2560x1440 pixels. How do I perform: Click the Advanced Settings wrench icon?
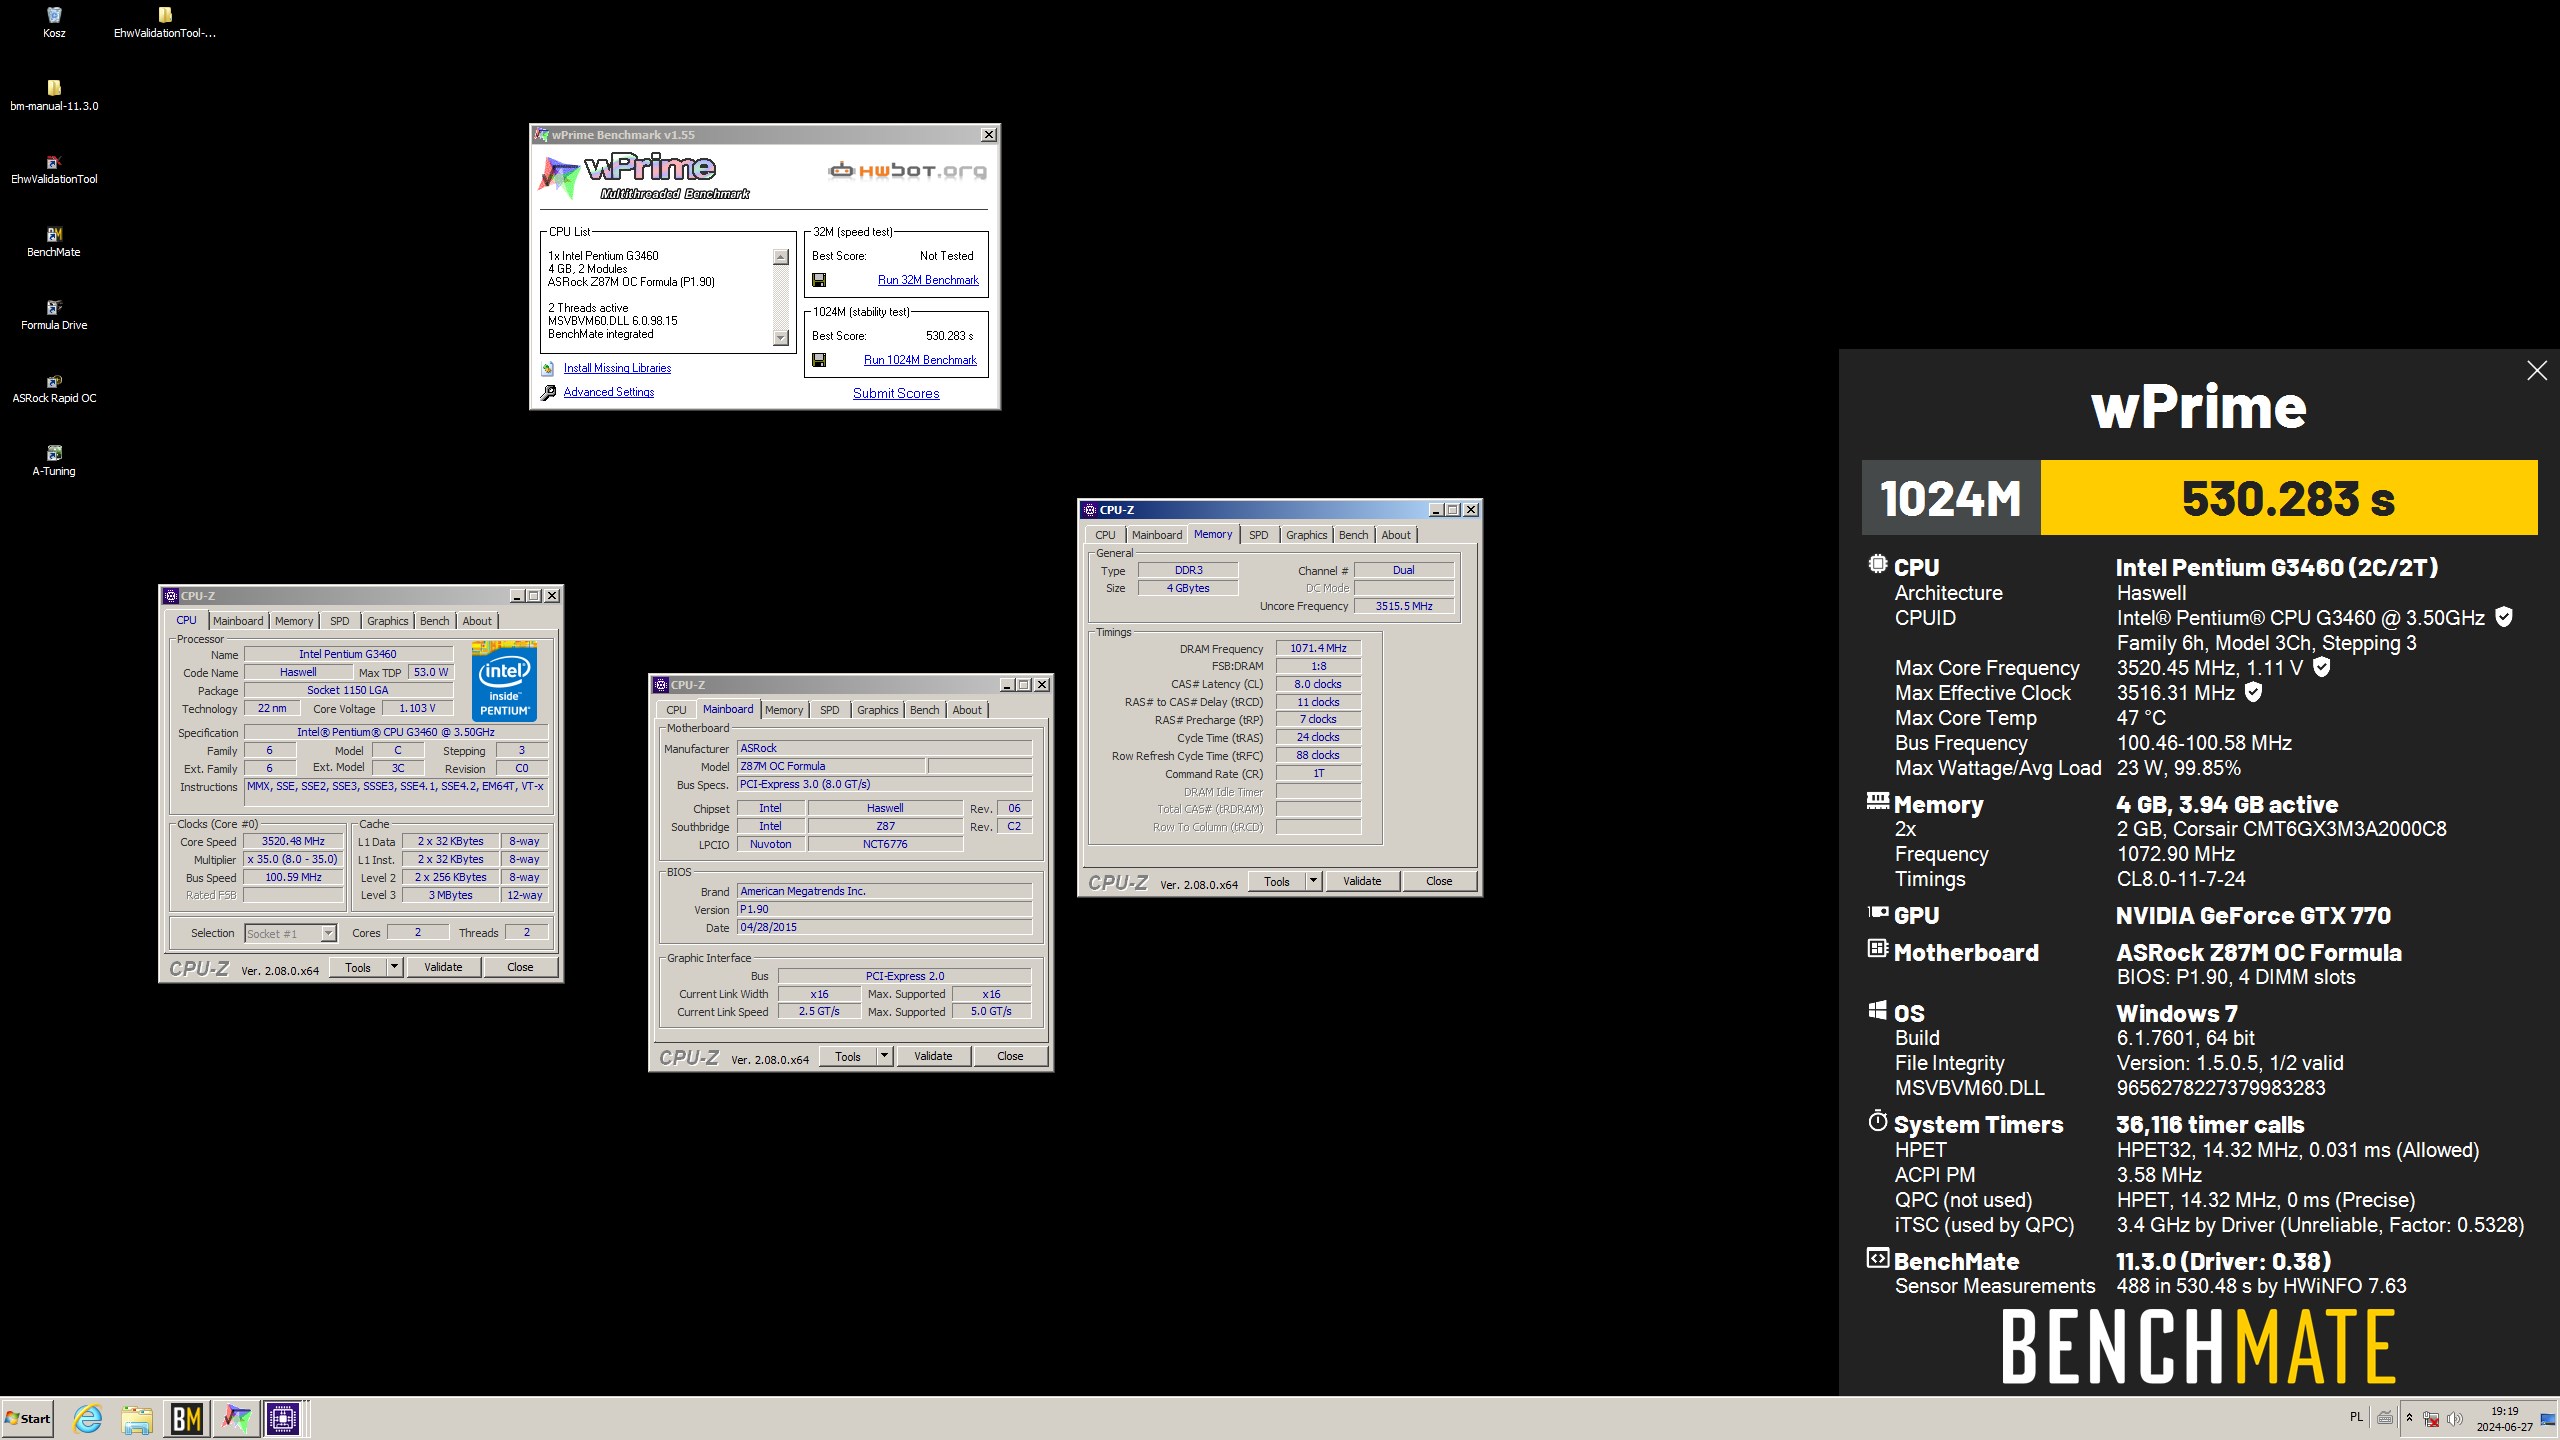[x=548, y=393]
